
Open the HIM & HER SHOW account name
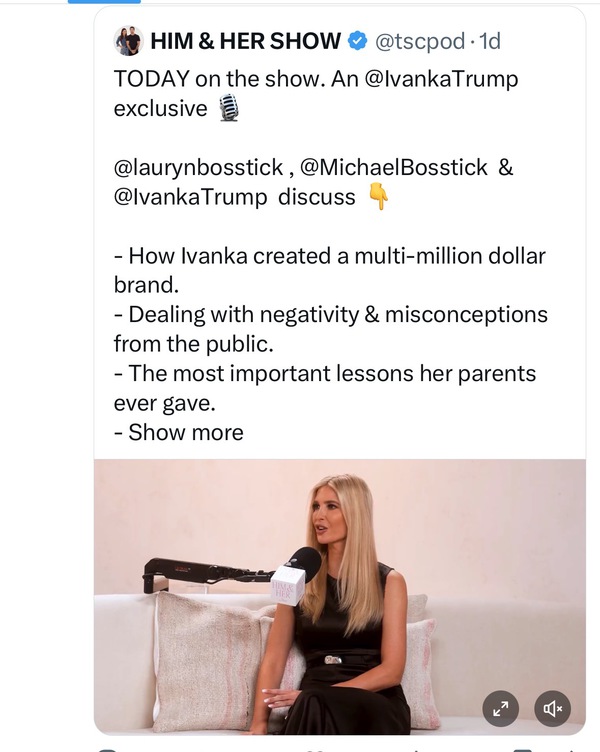(244, 41)
